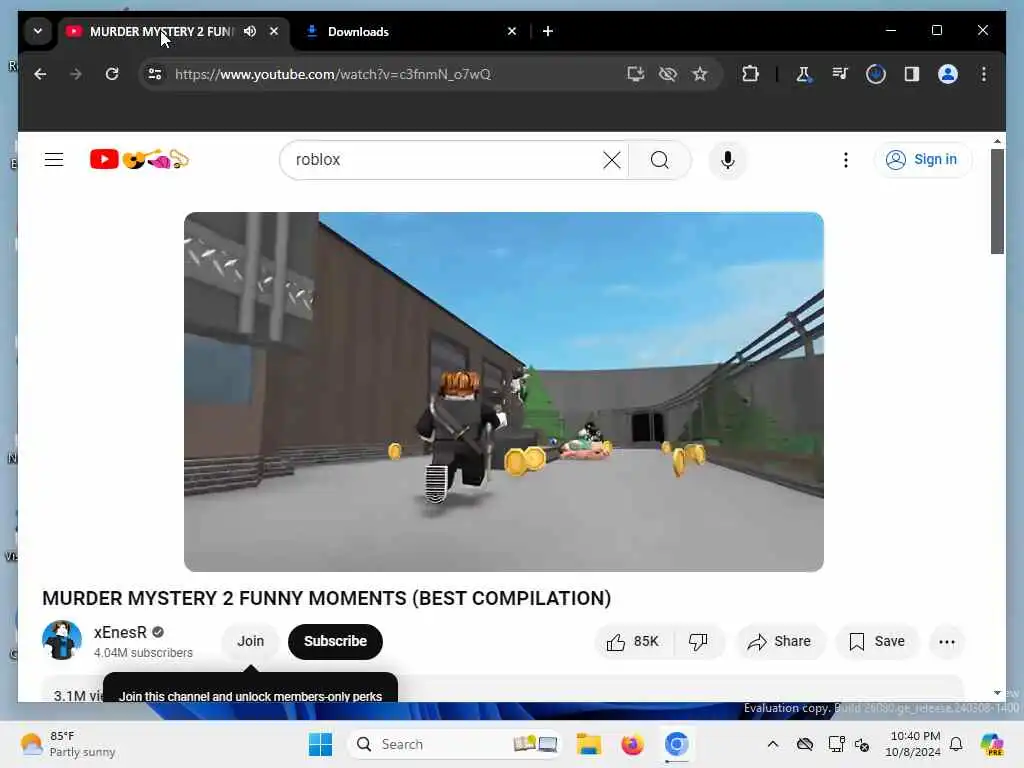The image size is (1024, 768).
Task: Open the weather widget showing 85°F
Action: tap(67, 744)
